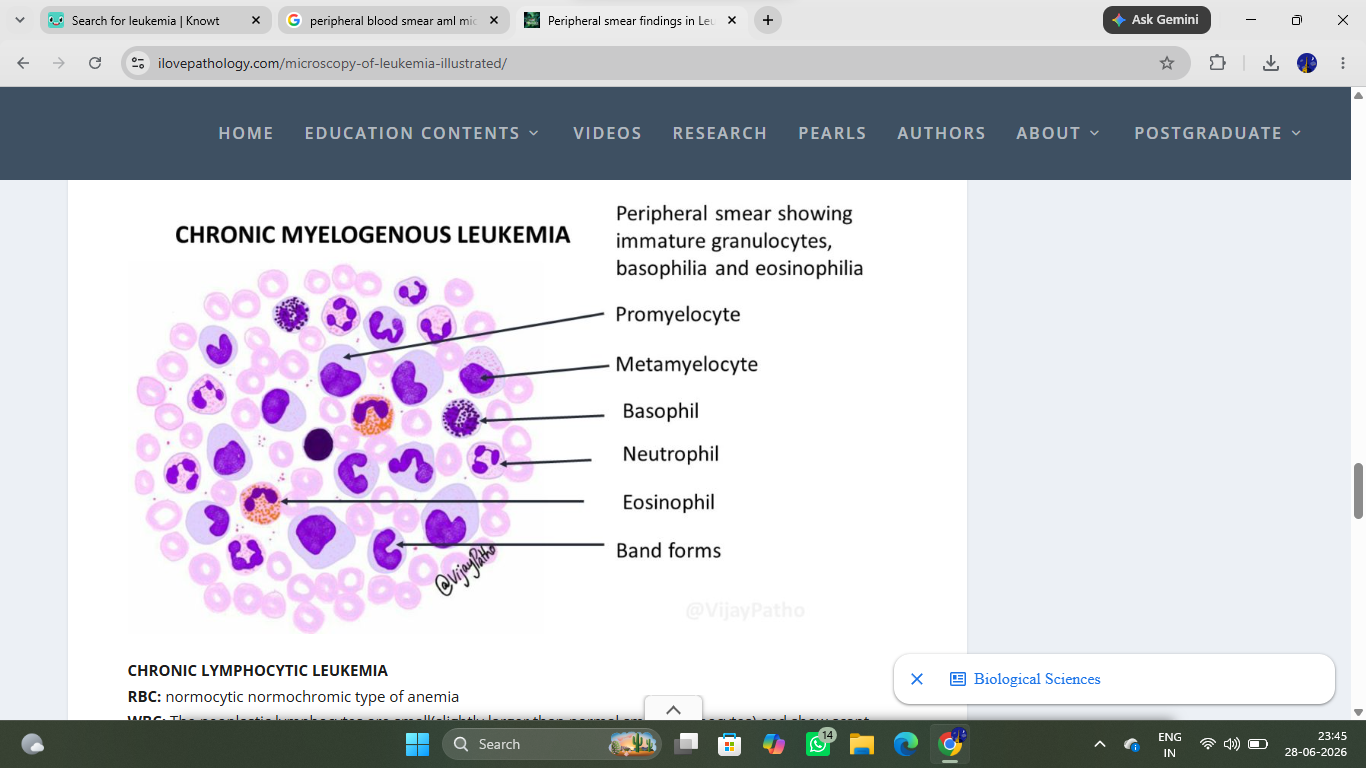1366x768 pixels.
Task: Open the RESEARCH menu item
Action: click(x=720, y=133)
